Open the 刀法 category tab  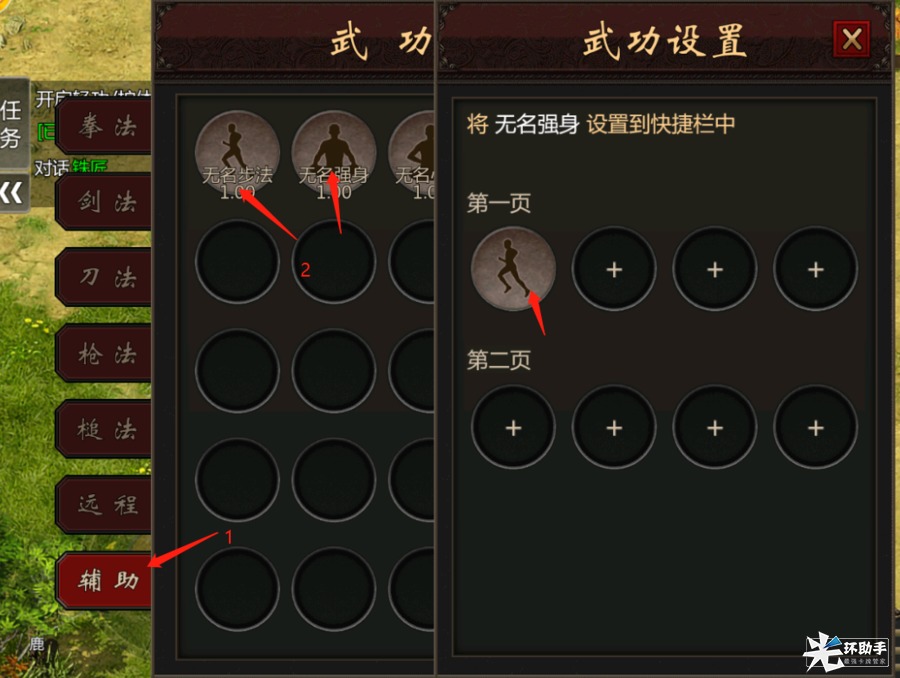tap(104, 277)
